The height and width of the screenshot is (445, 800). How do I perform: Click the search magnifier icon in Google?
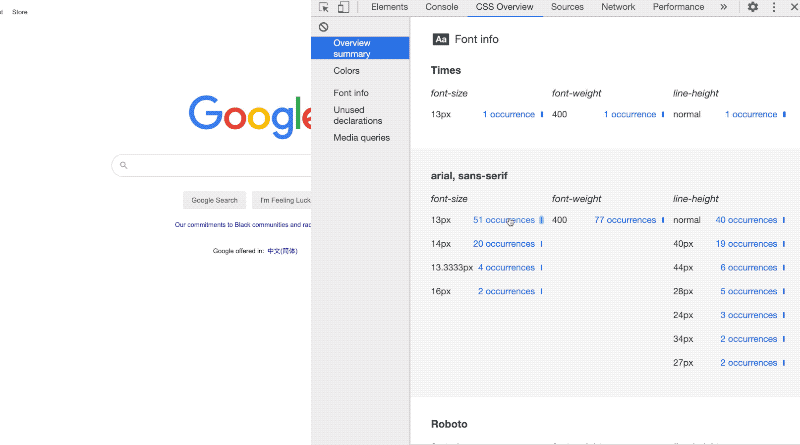(124, 166)
